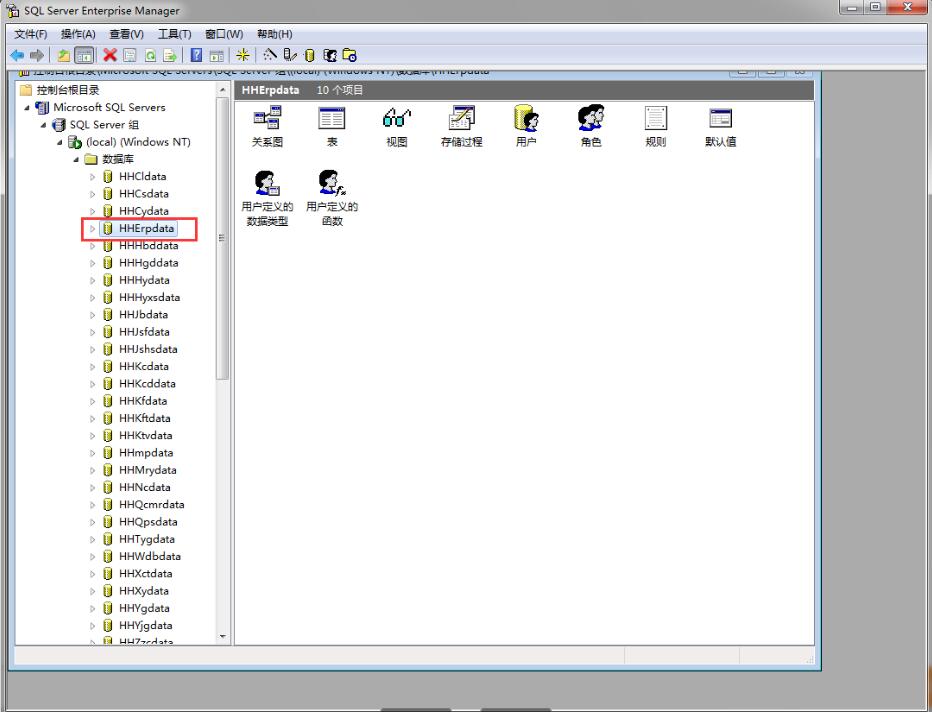Select the HHTygdata database
The image size is (932, 712).
147,539
